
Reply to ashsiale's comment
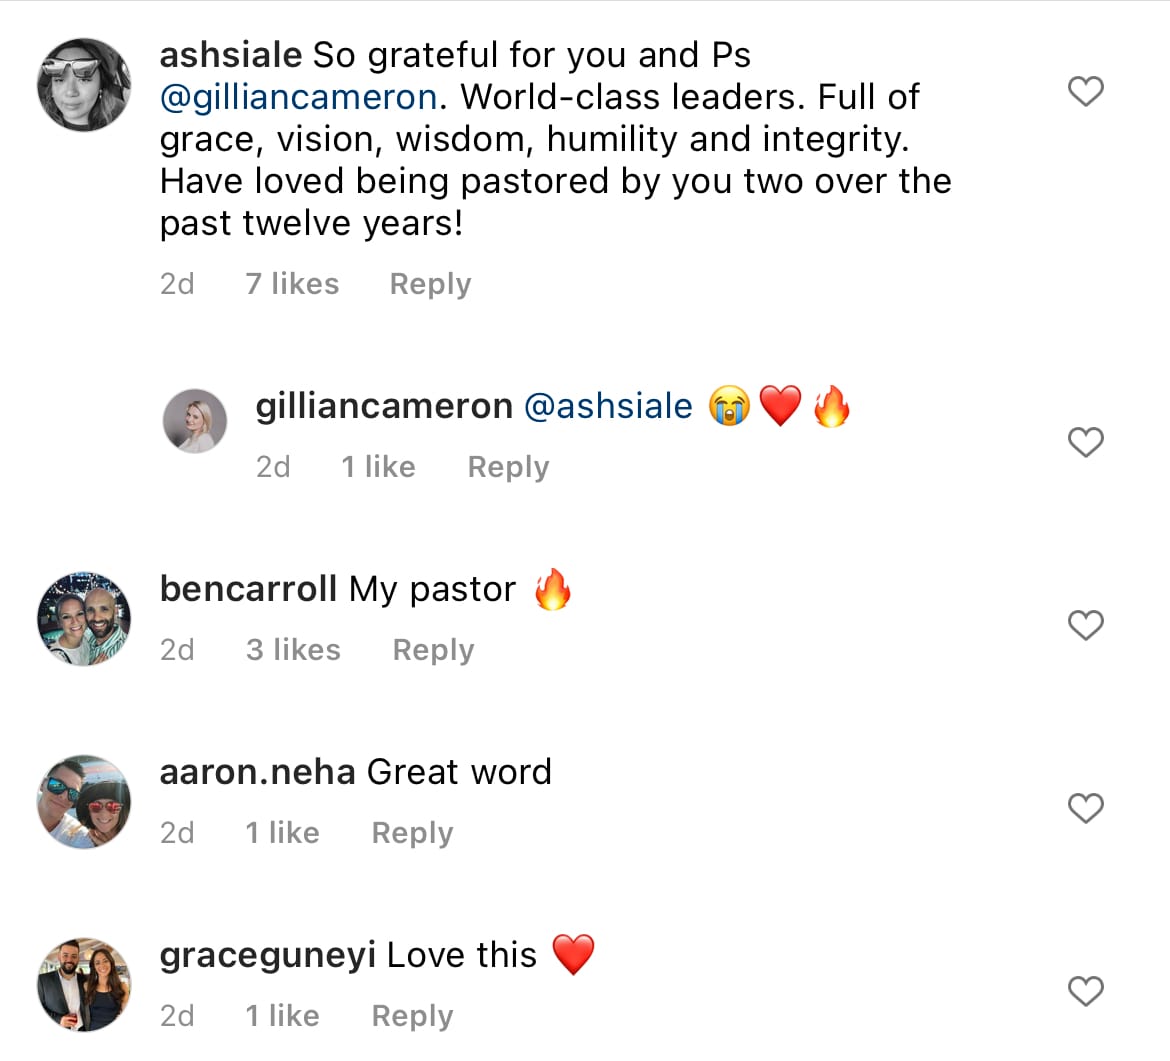point(429,283)
